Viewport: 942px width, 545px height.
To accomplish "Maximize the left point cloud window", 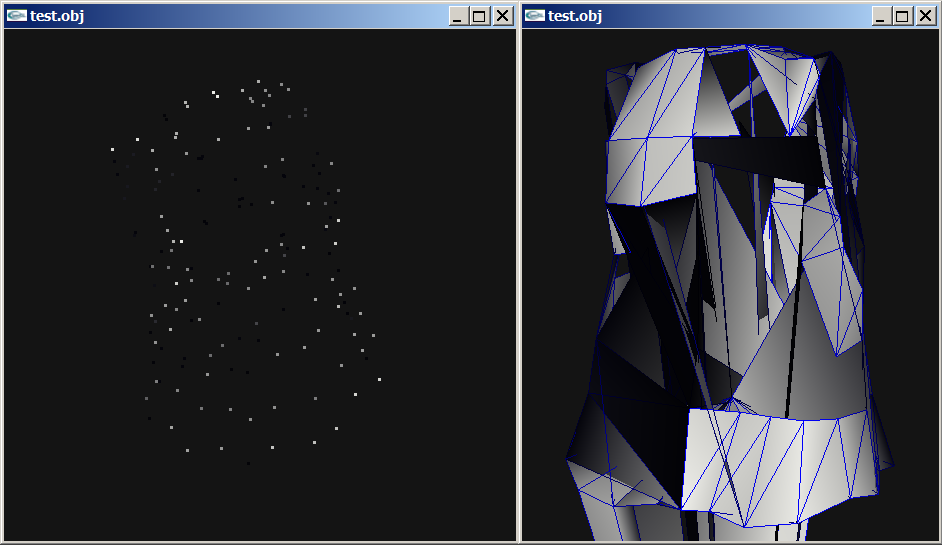I will tap(480, 16).
